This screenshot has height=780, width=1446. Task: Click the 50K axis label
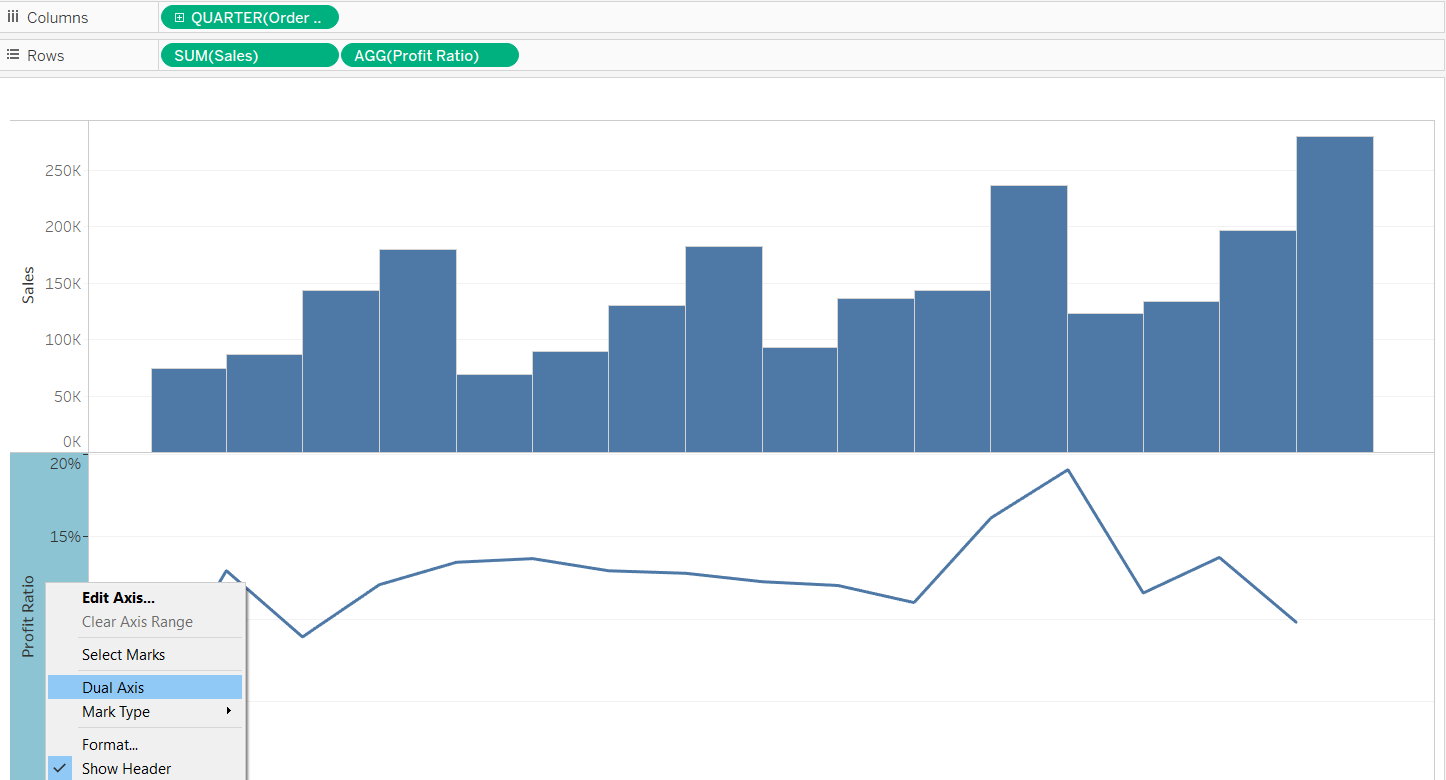[x=67, y=397]
